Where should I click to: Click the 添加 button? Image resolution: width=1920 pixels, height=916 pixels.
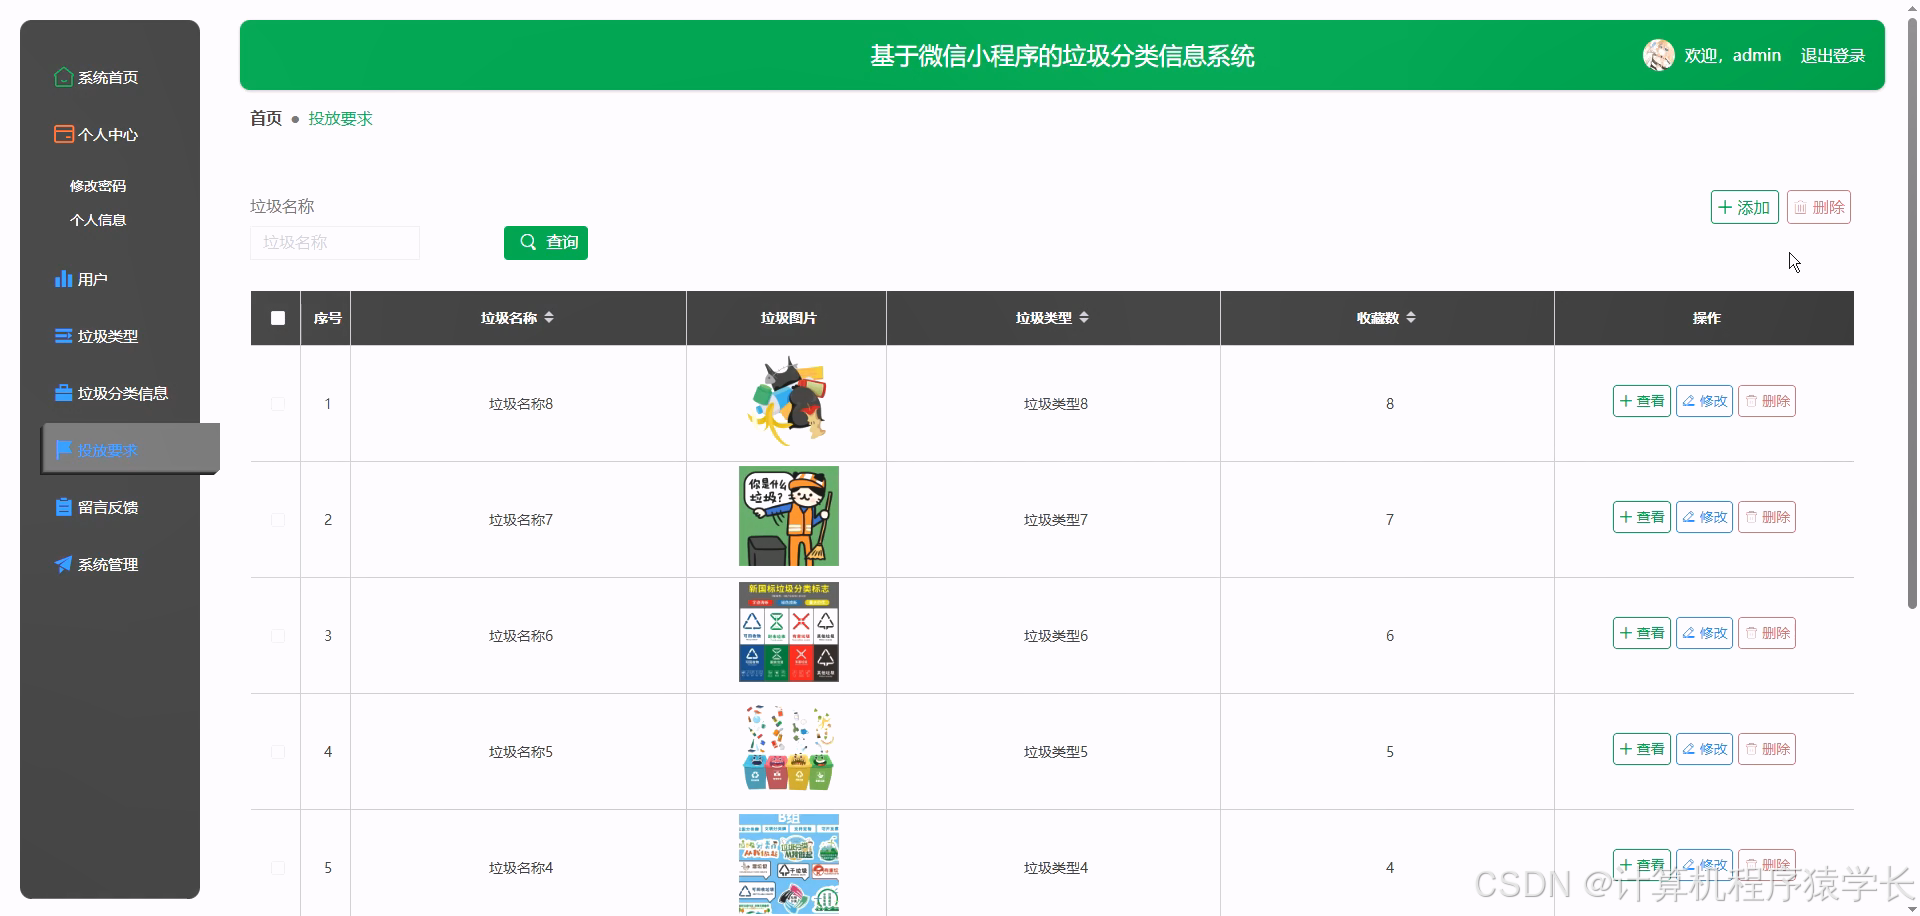(1744, 207)
